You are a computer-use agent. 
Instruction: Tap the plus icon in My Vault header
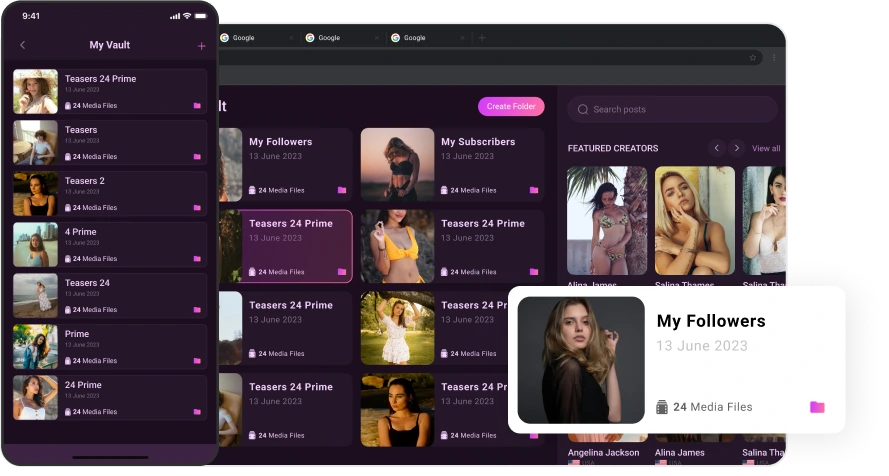click(x=201, y=46)
